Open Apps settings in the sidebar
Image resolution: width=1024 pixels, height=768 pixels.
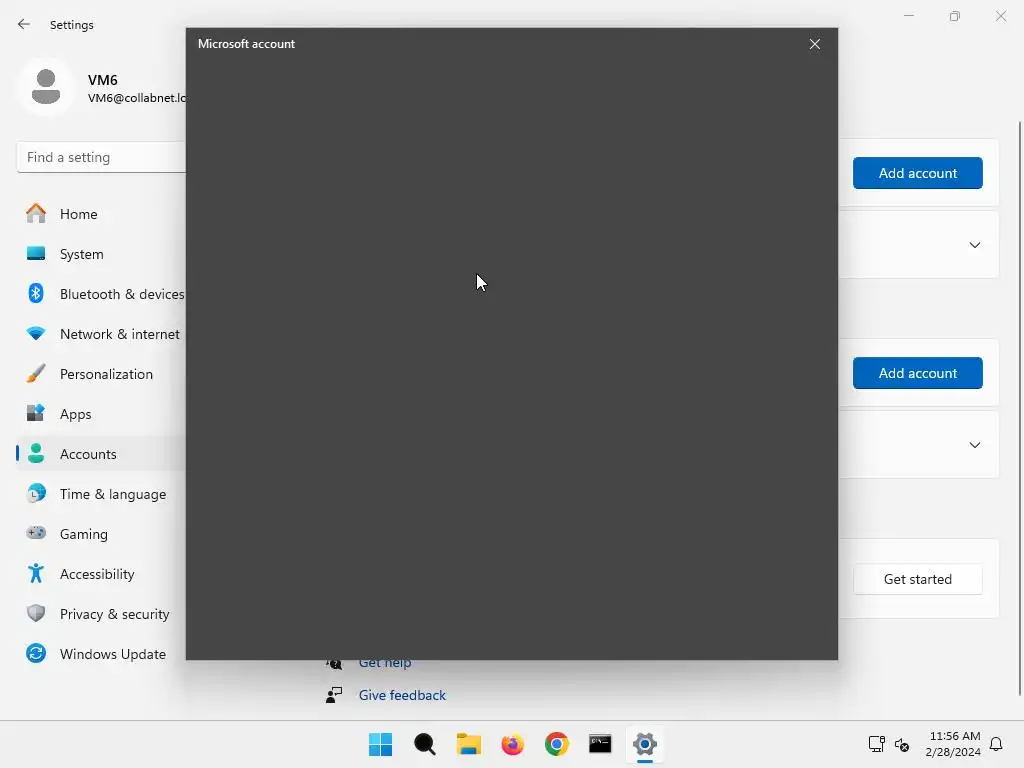point(101,414)
